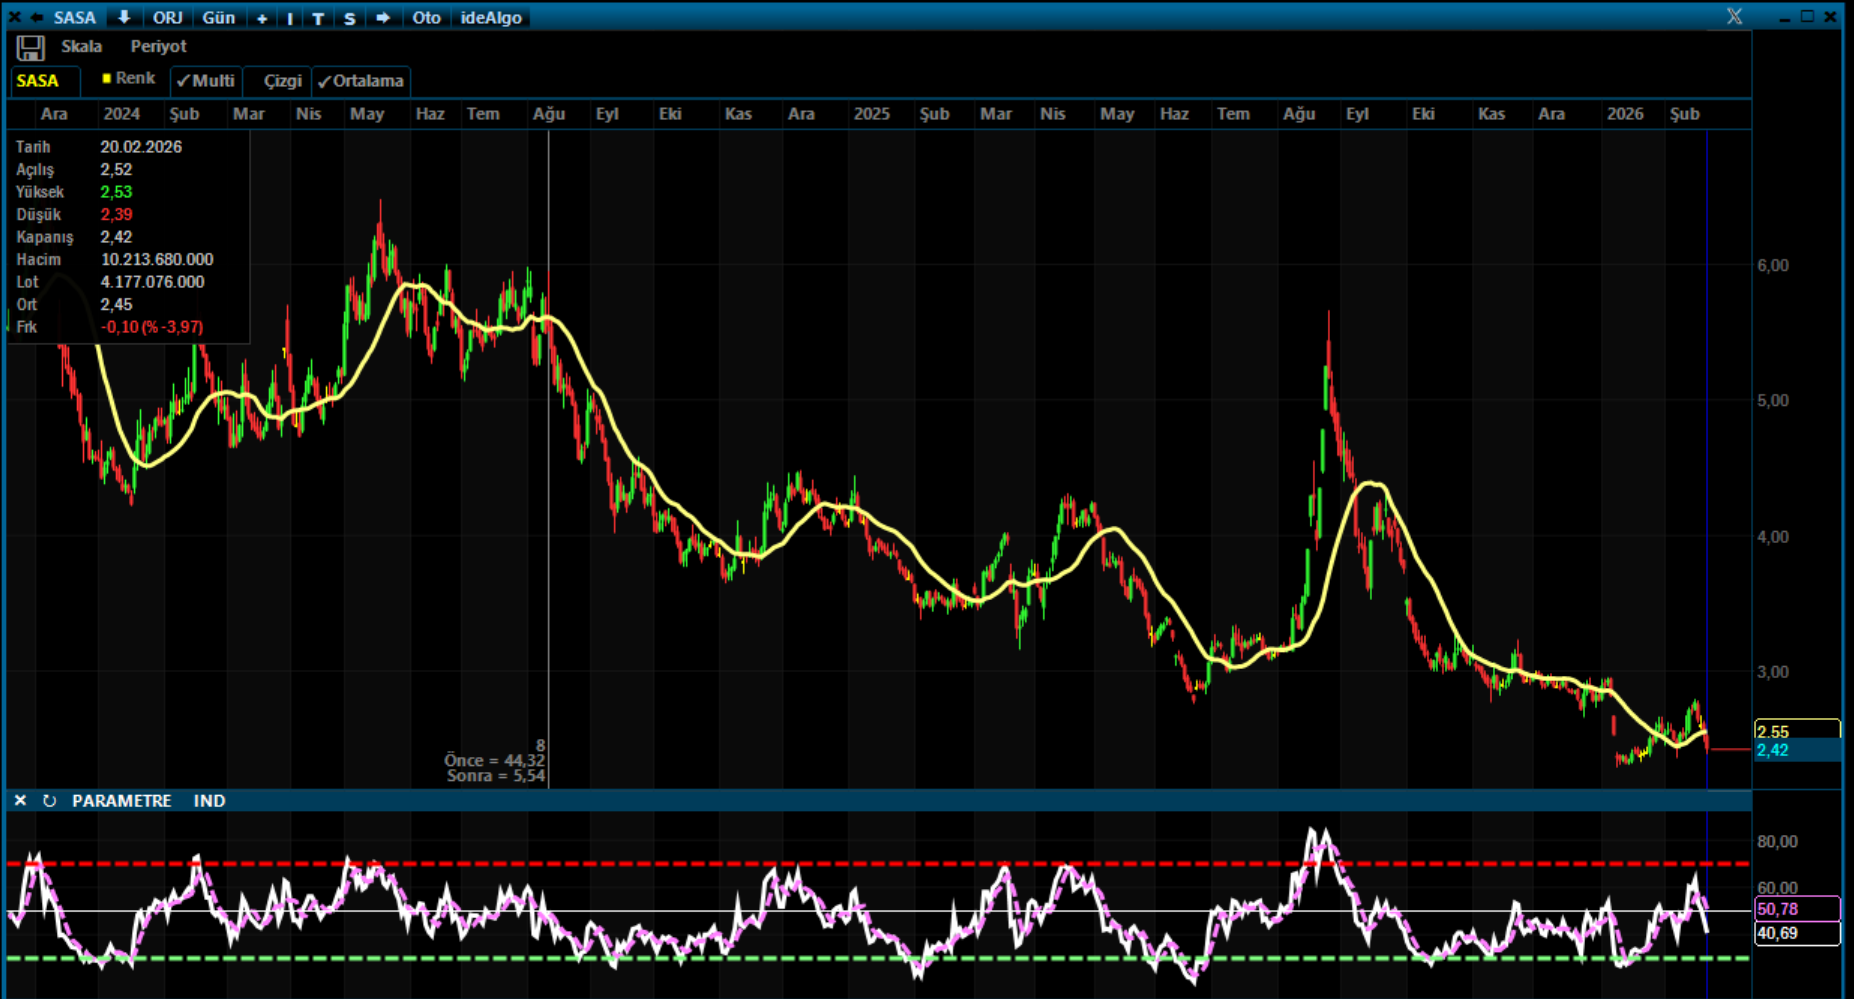Open the PARAMETRE menu

121,801
